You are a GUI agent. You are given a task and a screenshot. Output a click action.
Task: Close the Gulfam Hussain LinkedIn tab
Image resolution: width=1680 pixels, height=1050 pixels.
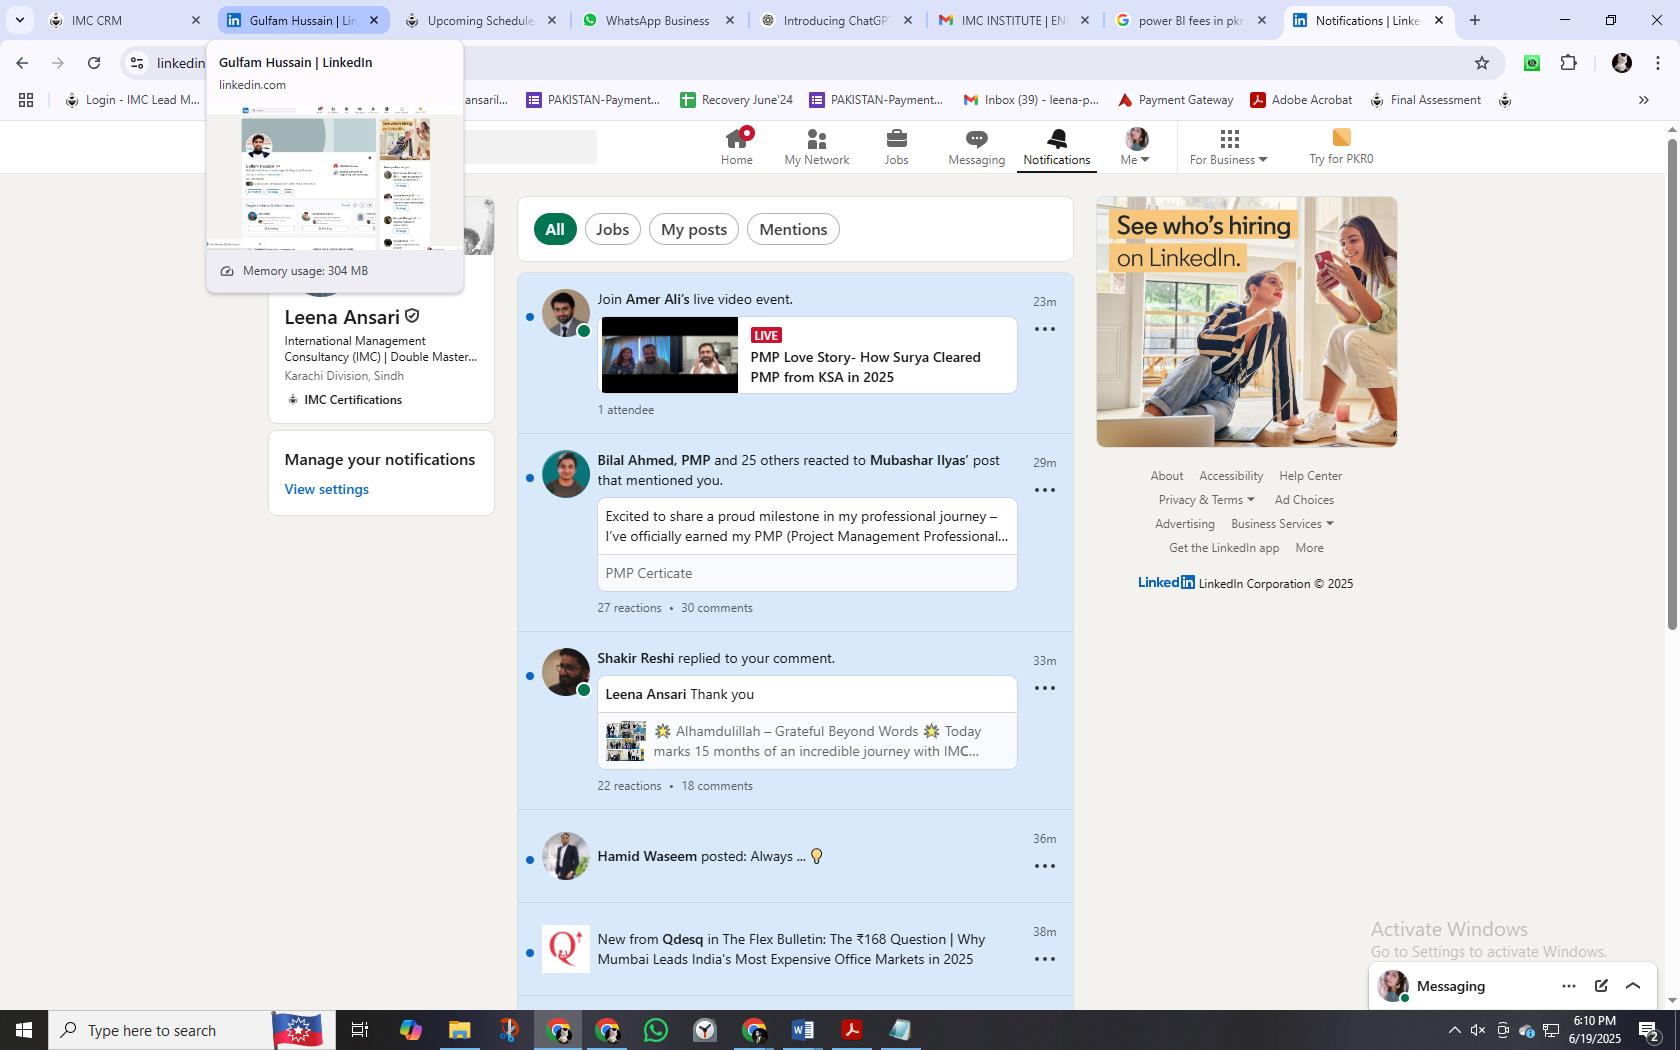click(x=373, y=20)
